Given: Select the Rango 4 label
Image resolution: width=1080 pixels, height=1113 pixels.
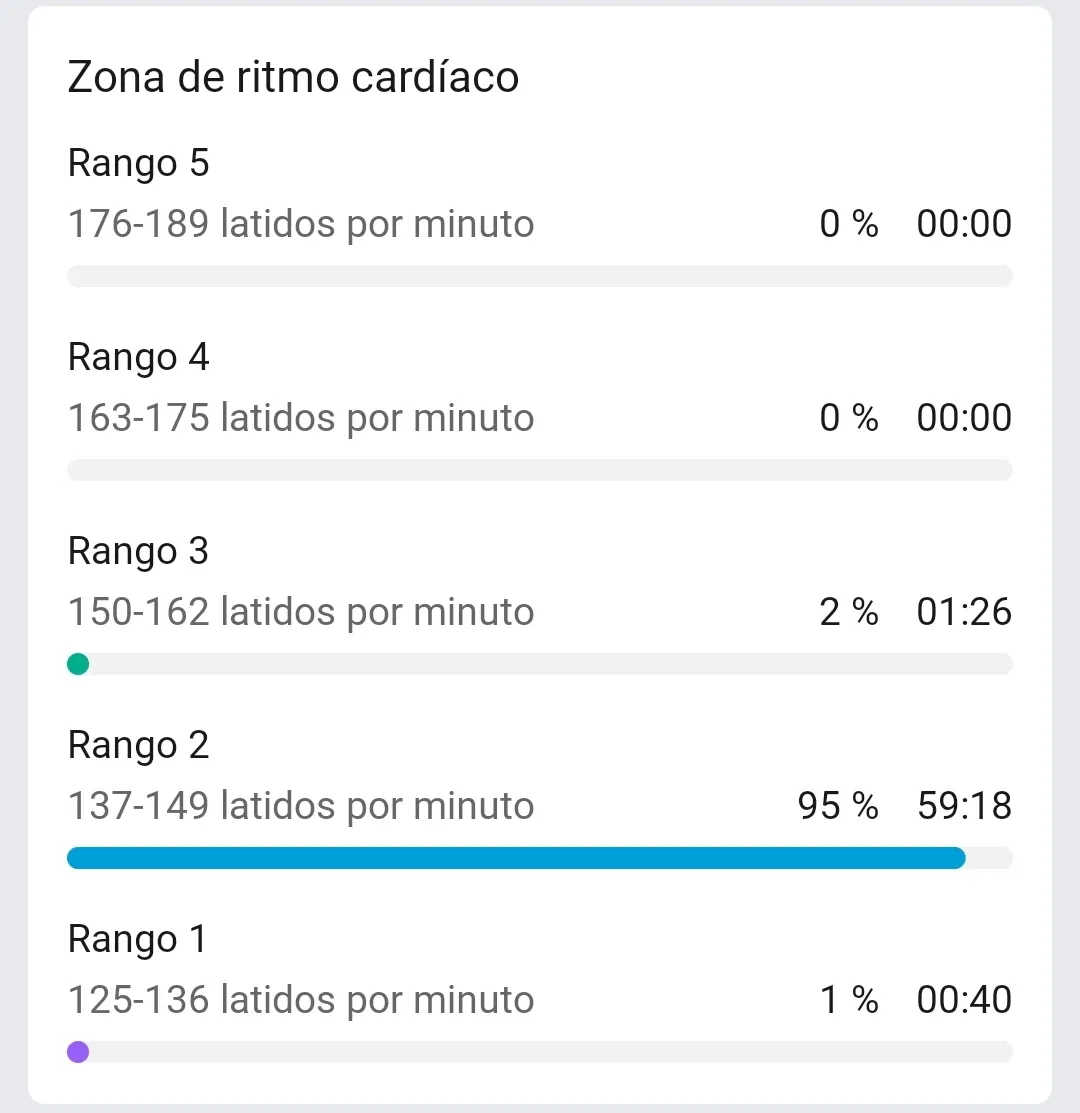Looking at the screenshot, I should click(x=138, y=357).
